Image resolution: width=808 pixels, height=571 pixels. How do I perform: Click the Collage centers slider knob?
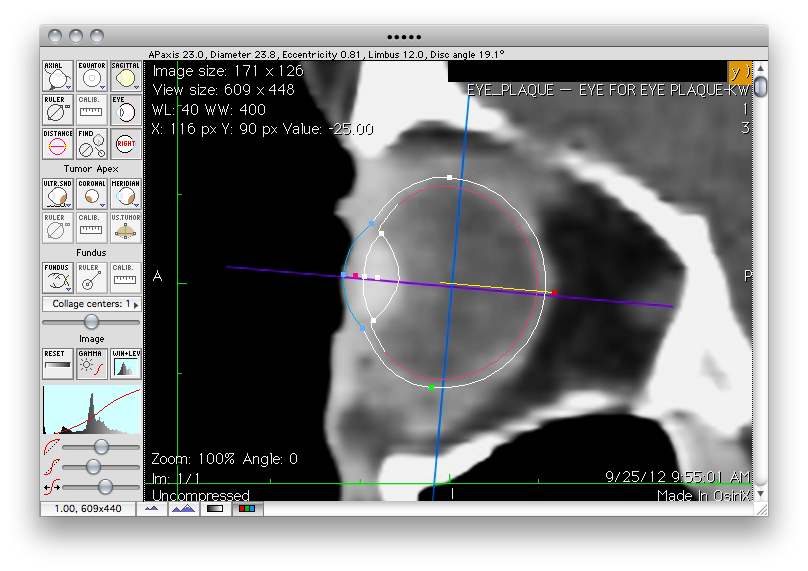[92, 321]
